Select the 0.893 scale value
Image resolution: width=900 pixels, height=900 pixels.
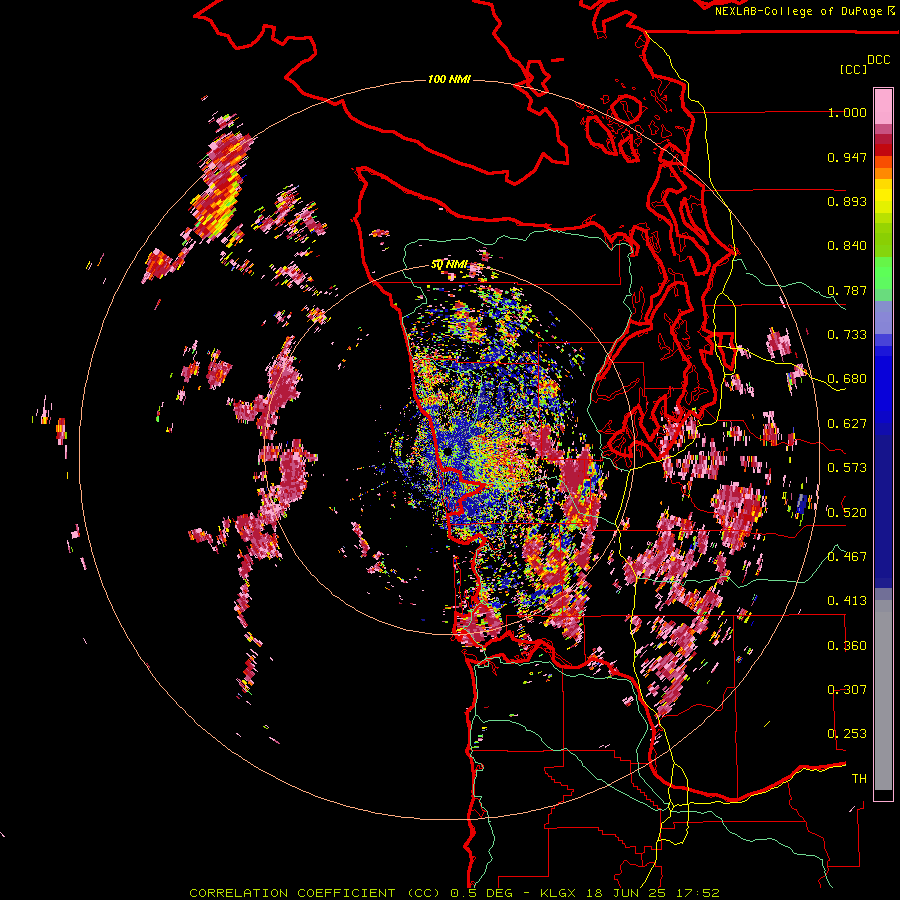pos(847,201)
